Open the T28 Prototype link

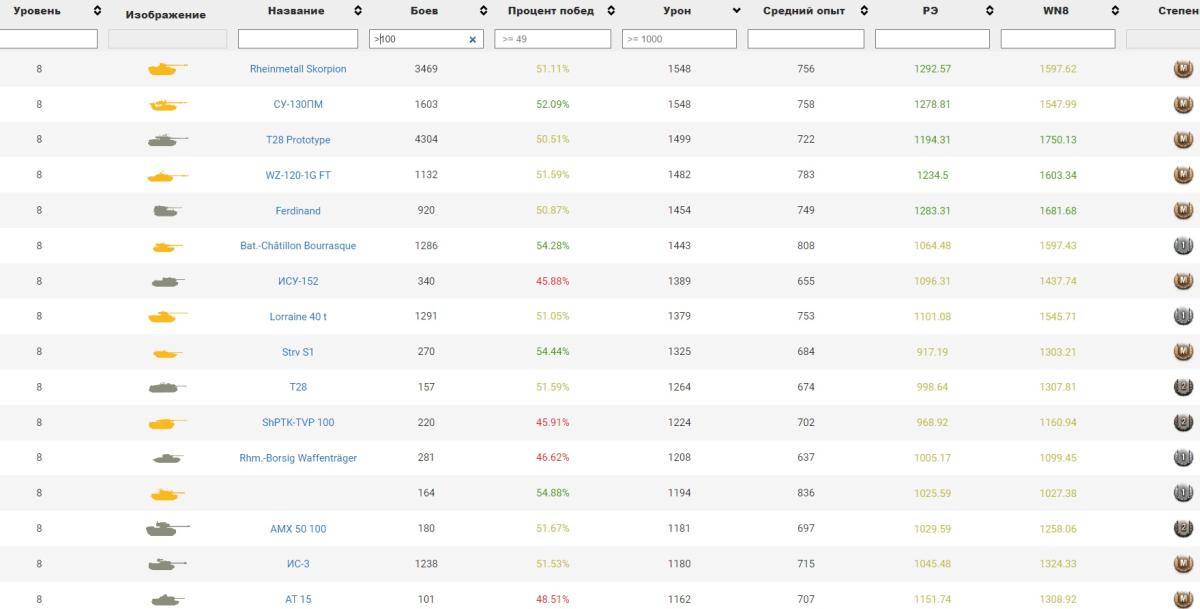point(298,140)
